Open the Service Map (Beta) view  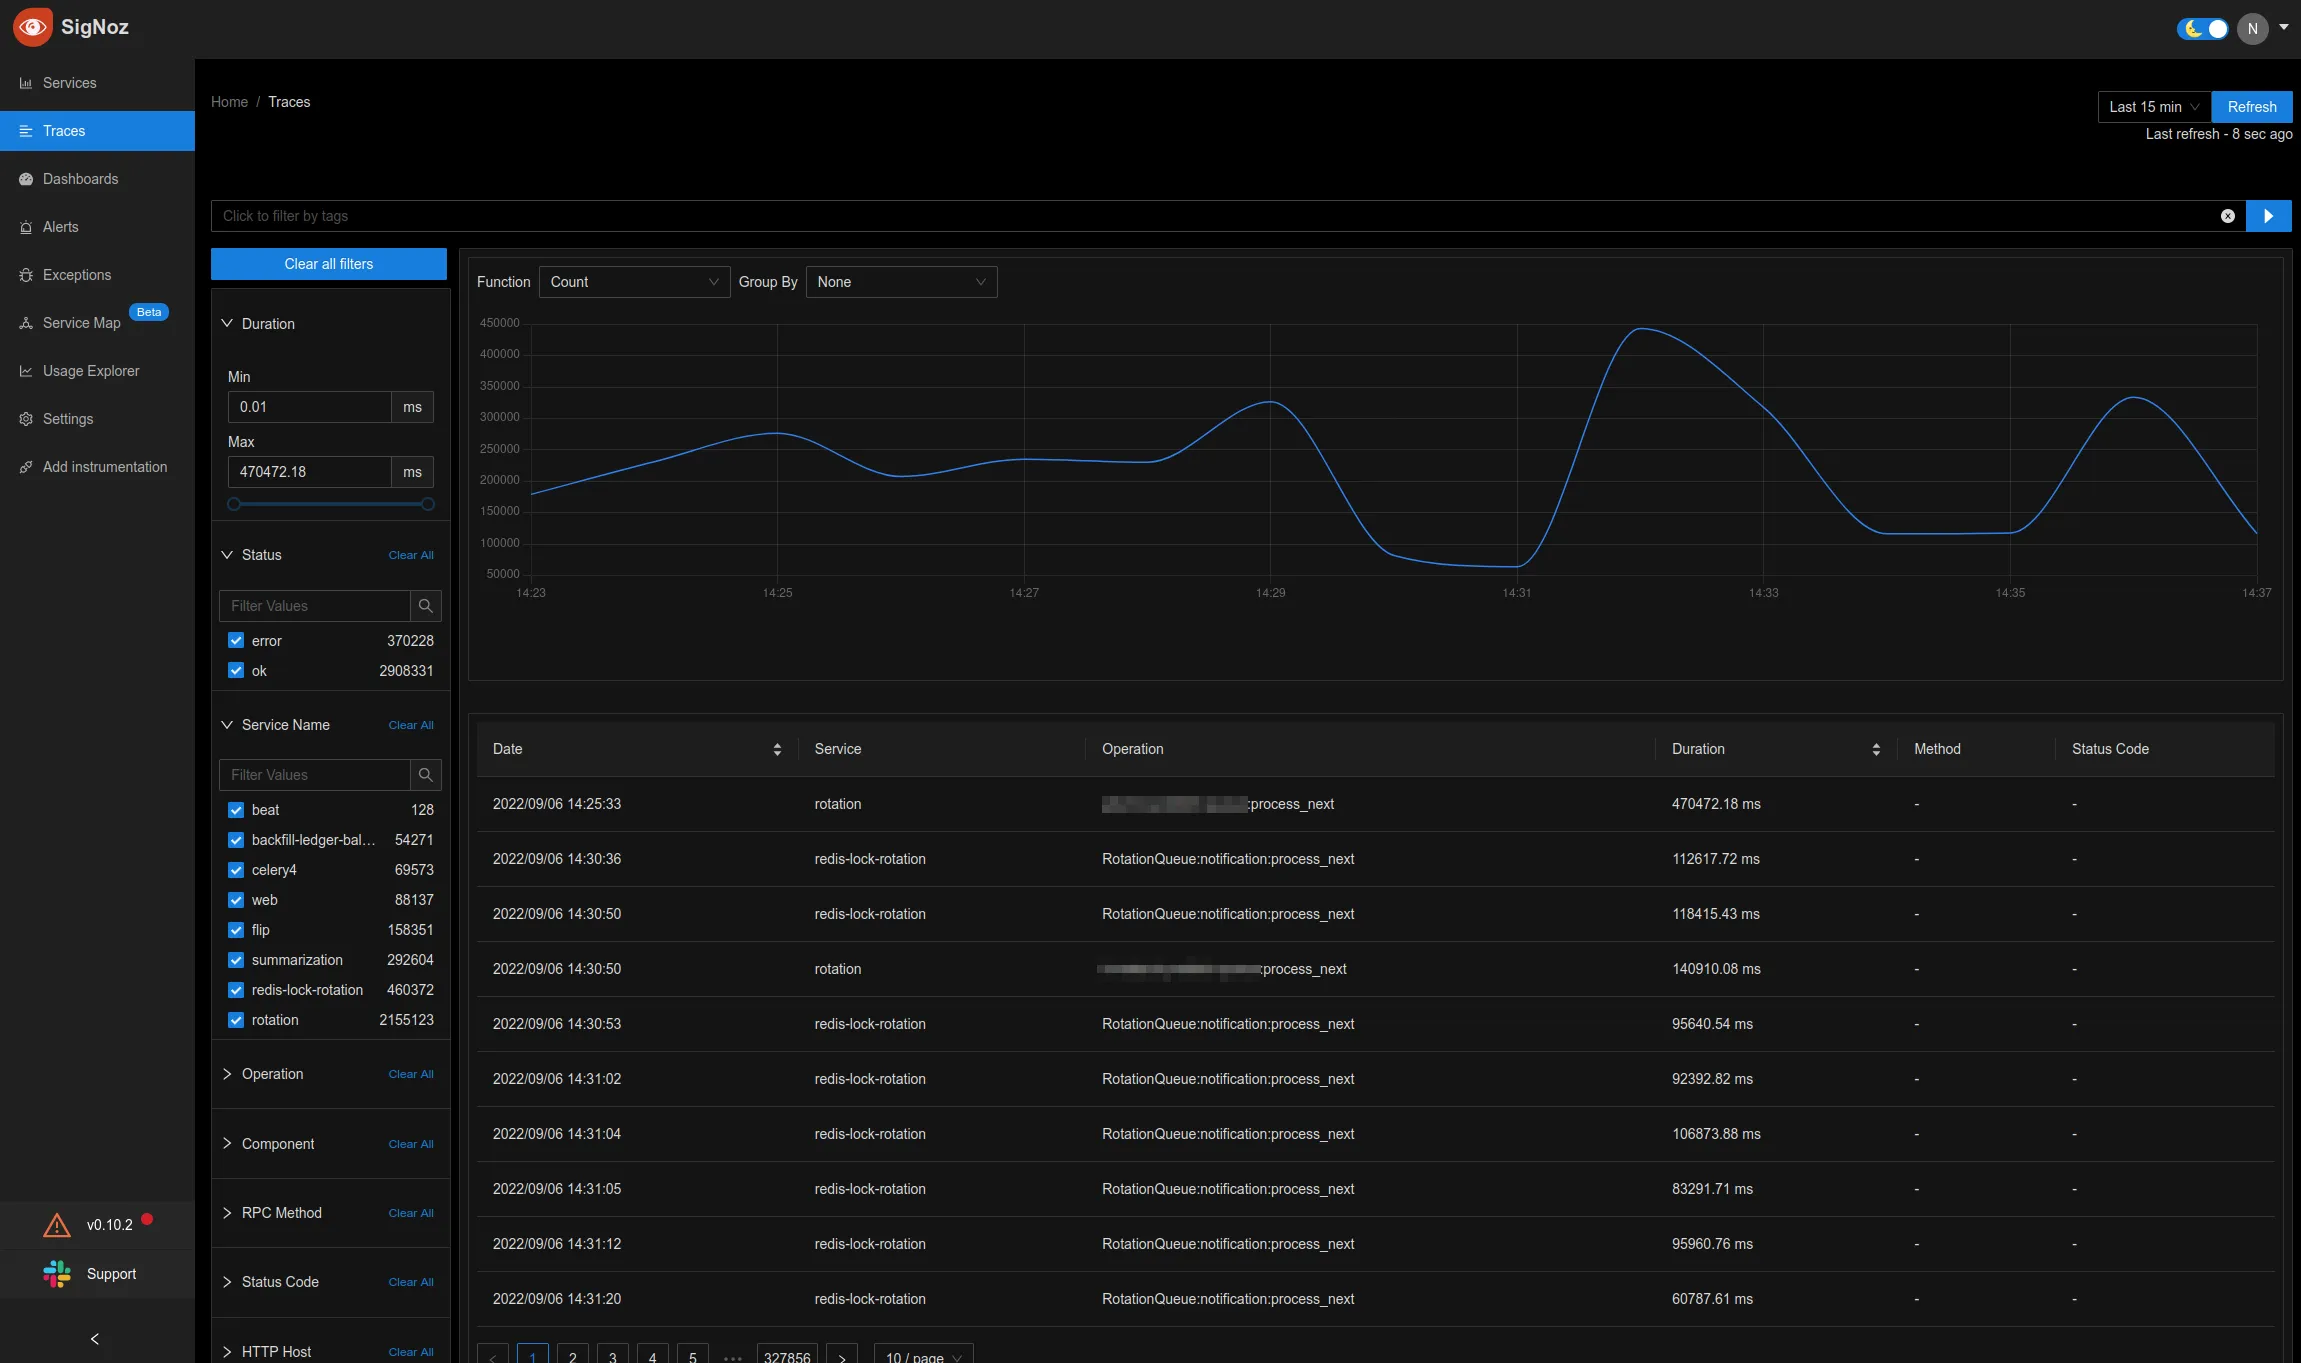tap(81, 322)
